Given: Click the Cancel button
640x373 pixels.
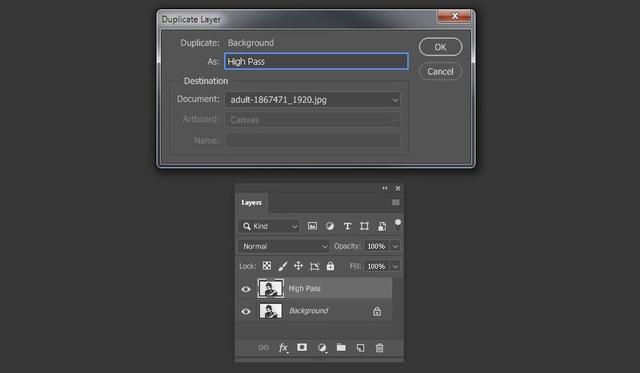Looking at the screenshot, I should point(440,71).
